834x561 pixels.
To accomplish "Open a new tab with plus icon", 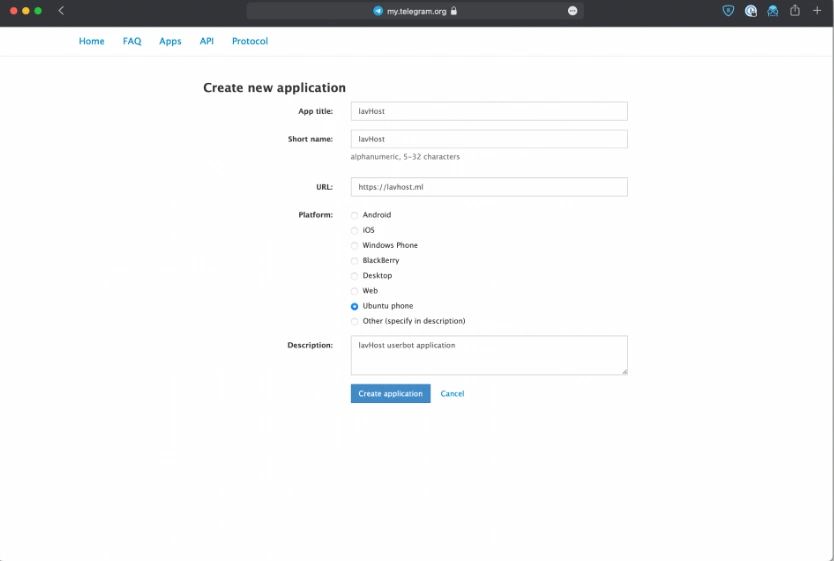I will click(817, 10).
